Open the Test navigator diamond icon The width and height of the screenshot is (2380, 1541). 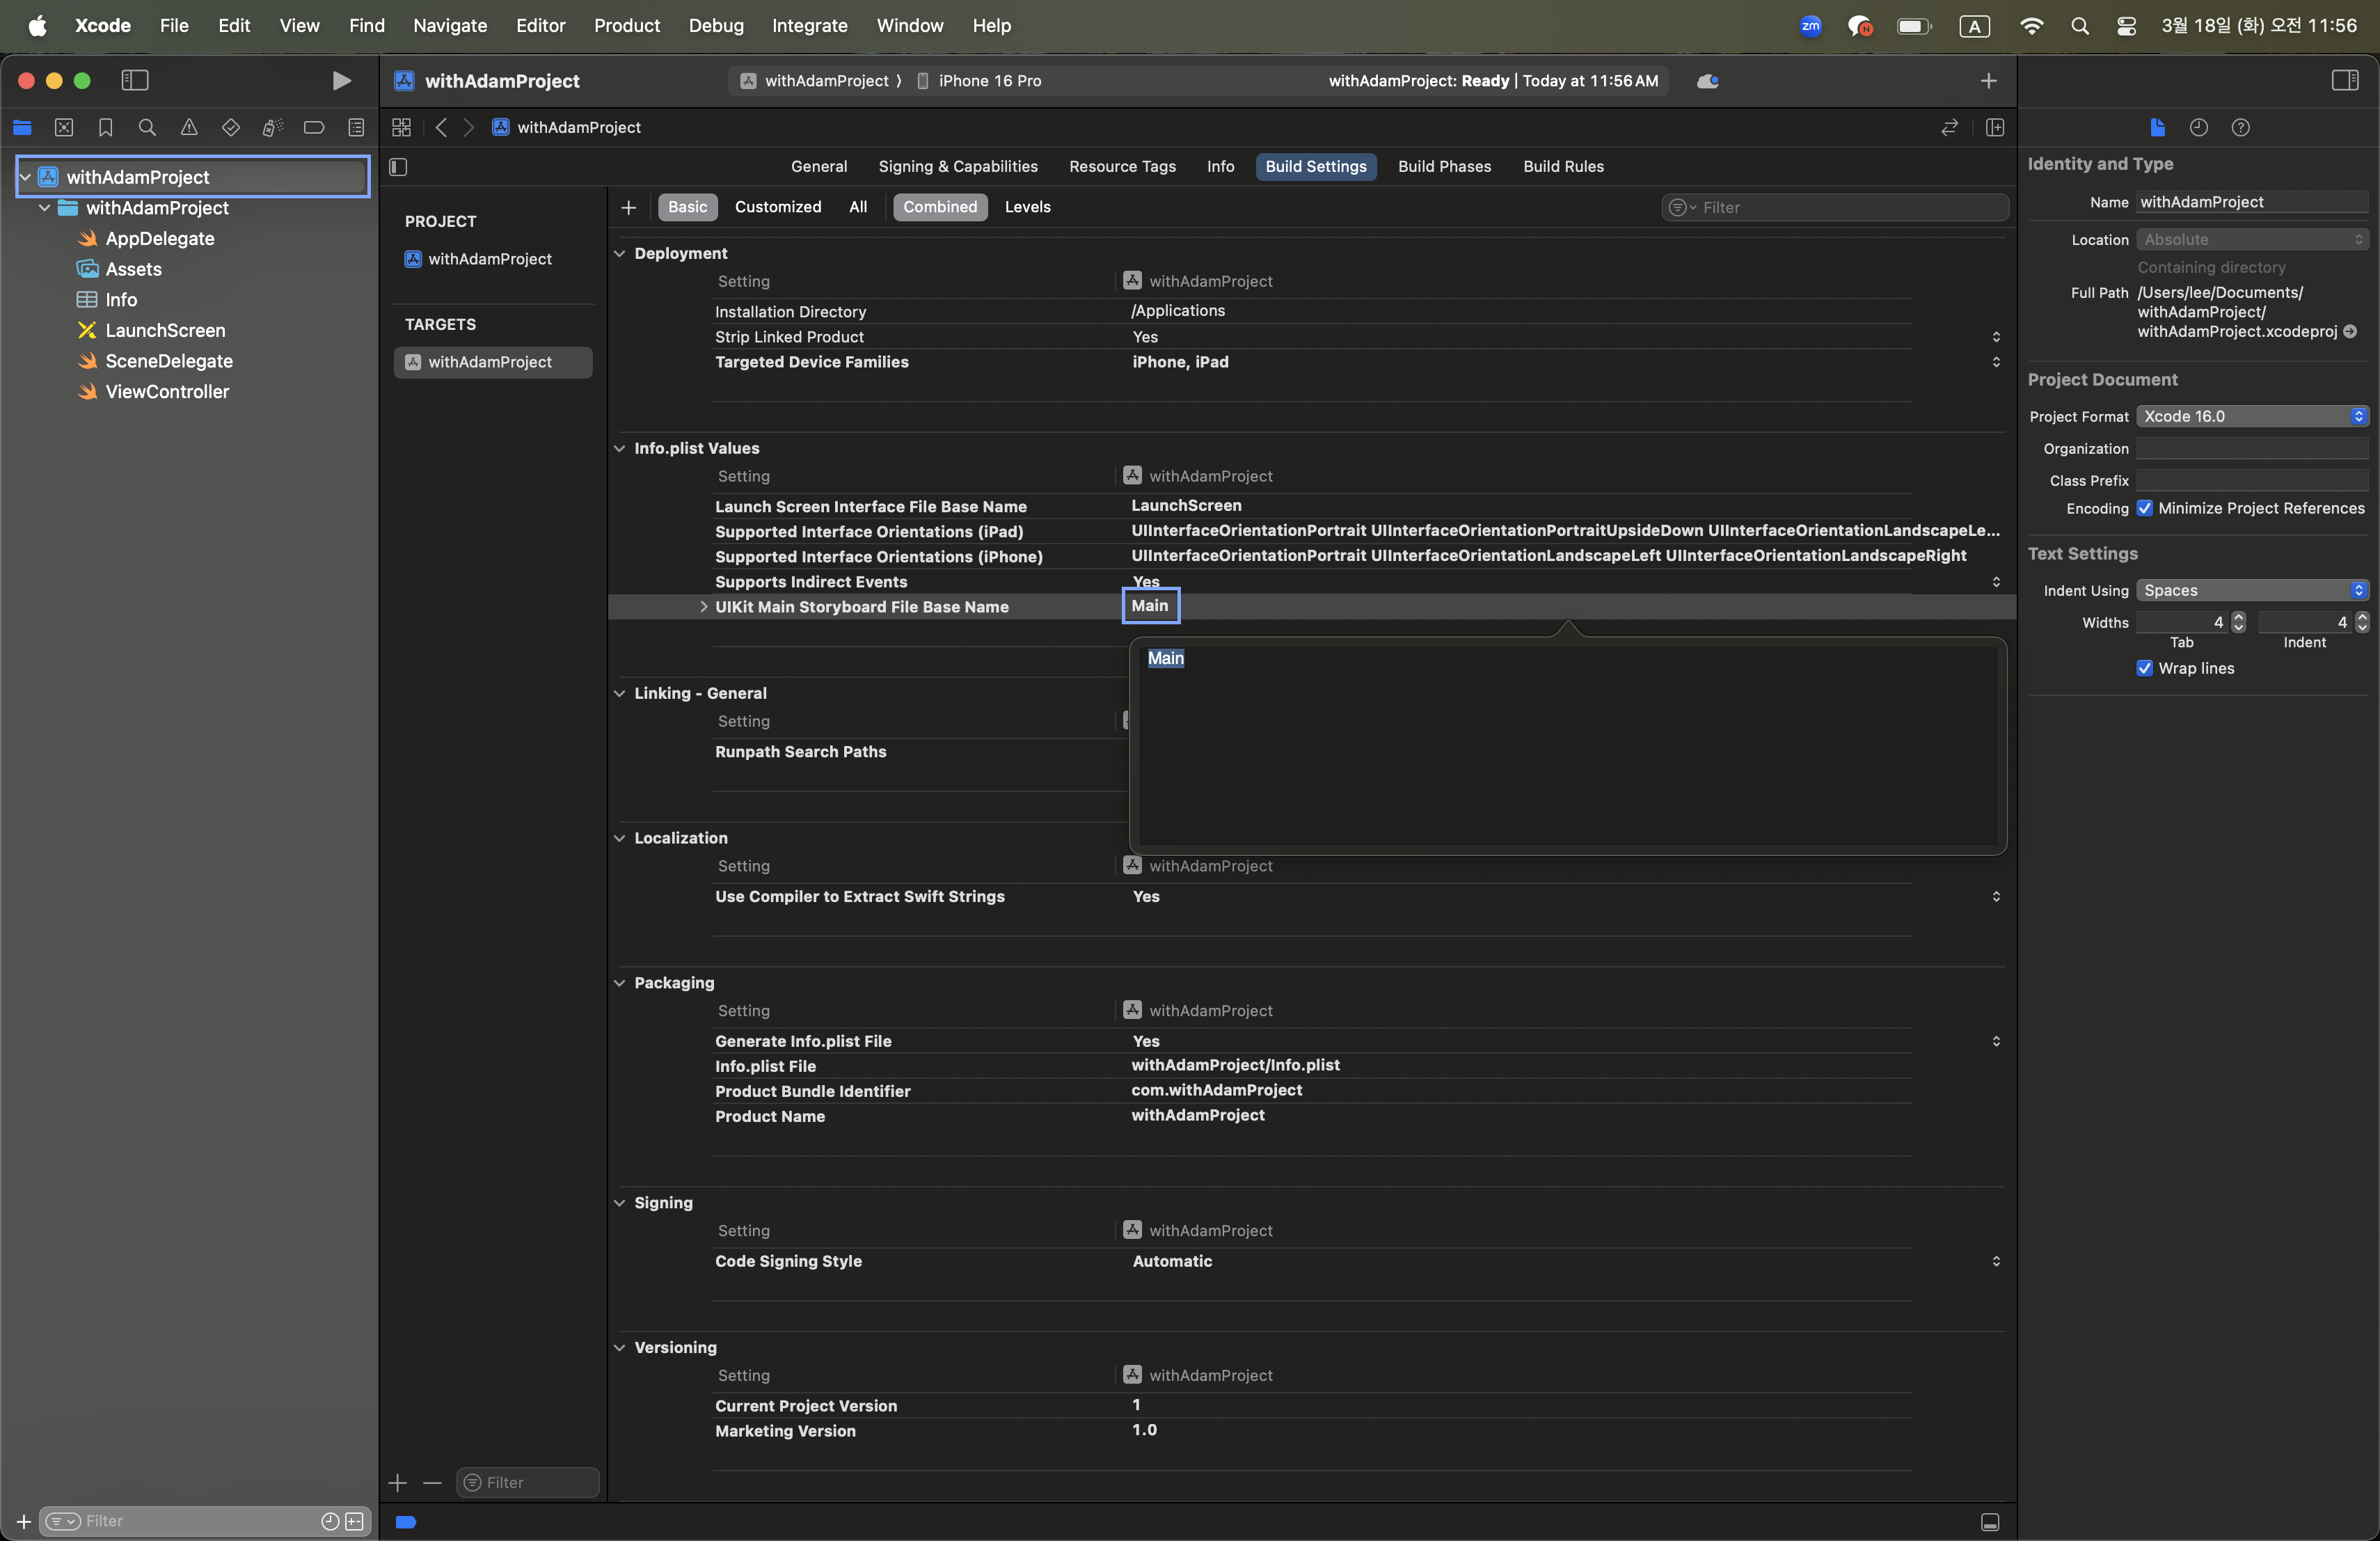click(x=231, y=127)
